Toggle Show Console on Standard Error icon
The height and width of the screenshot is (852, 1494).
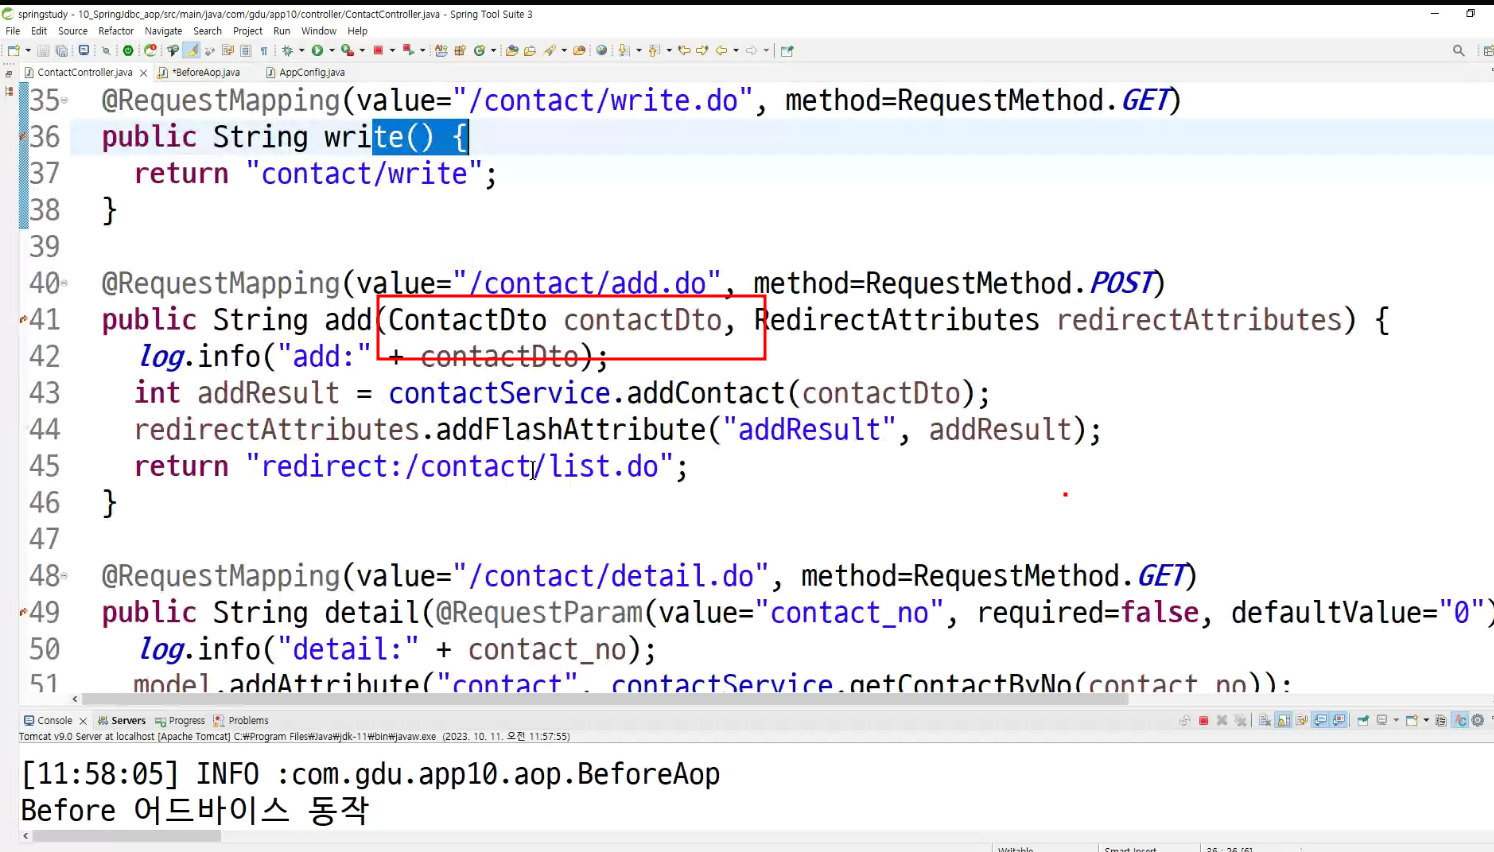click(x=1339, y=720)
